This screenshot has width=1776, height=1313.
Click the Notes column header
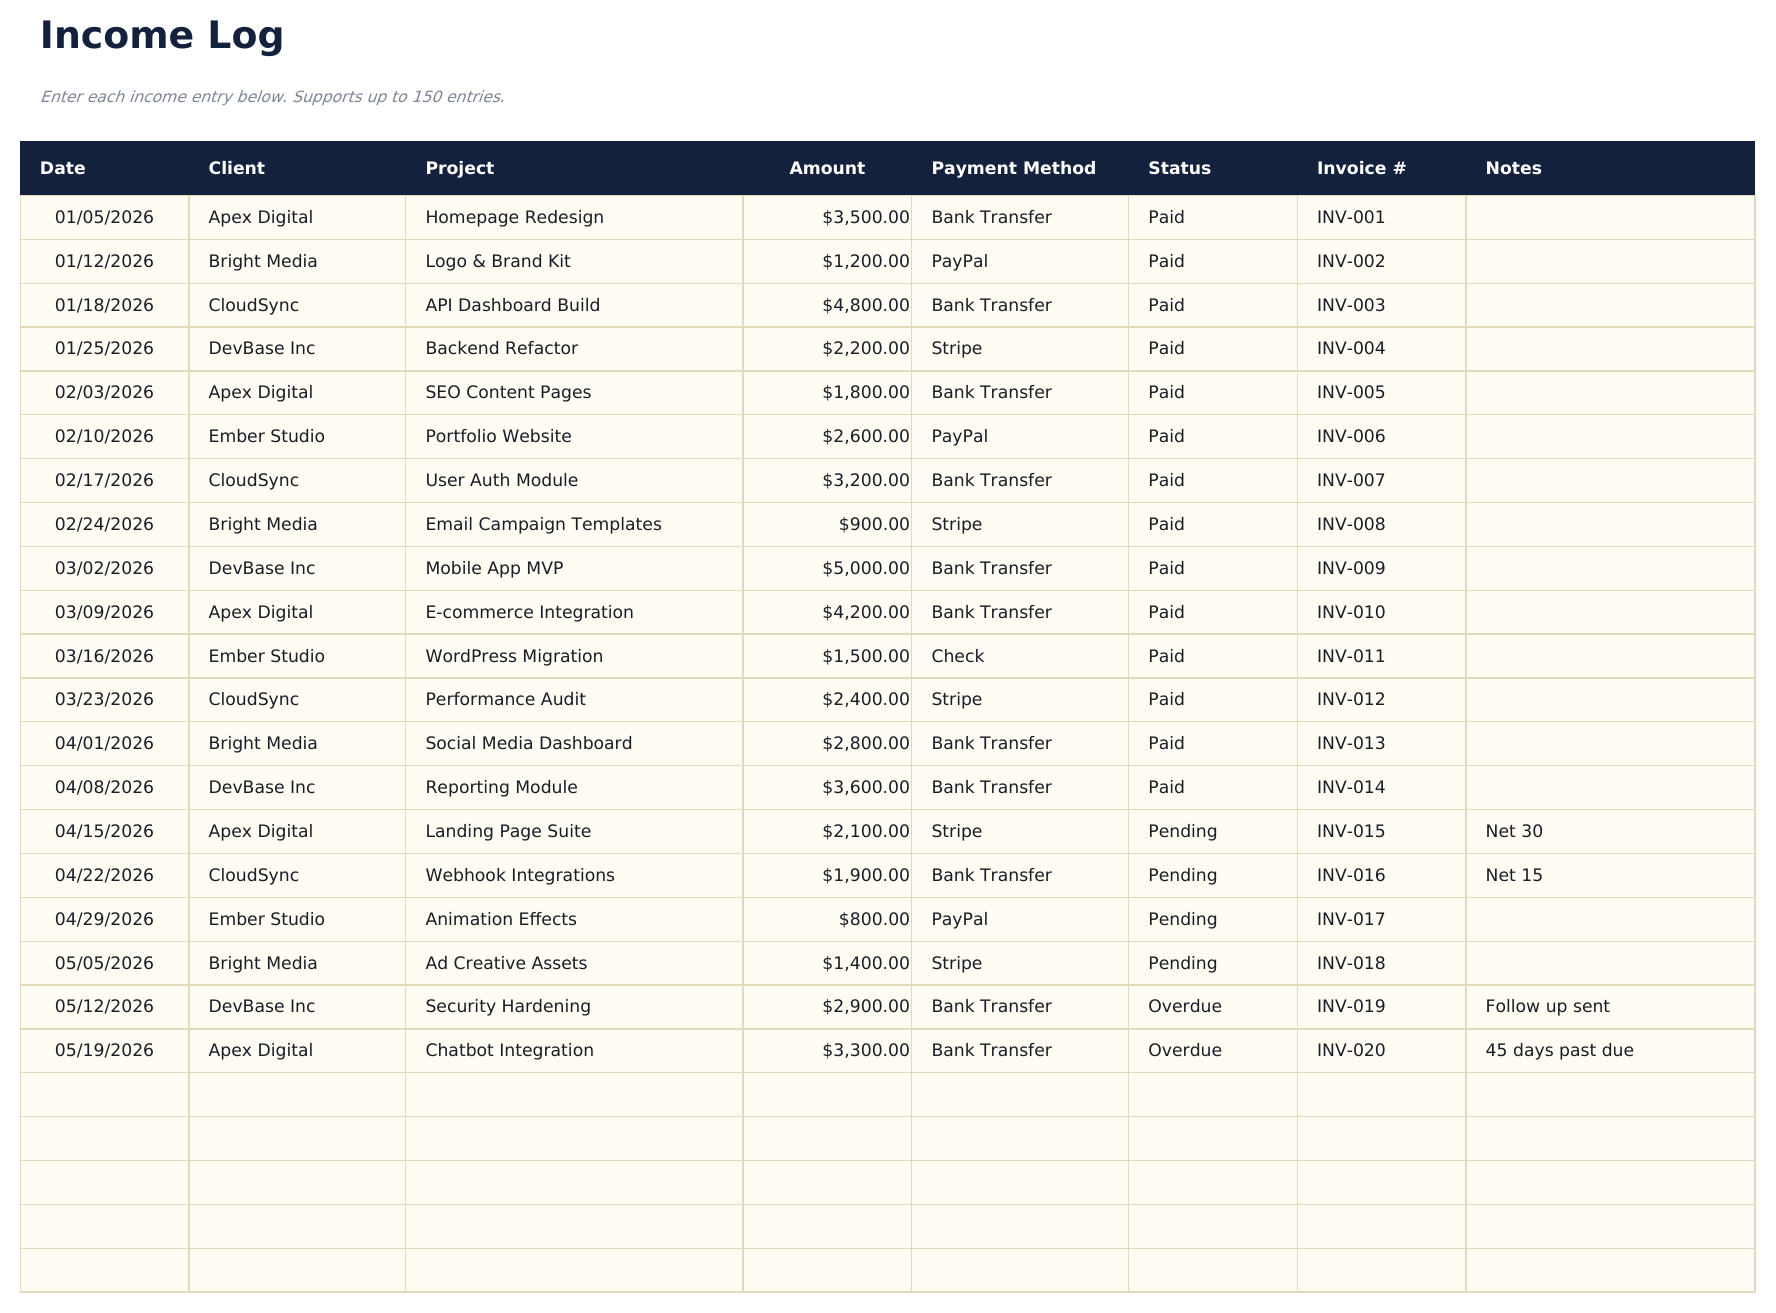[1512, 168]
